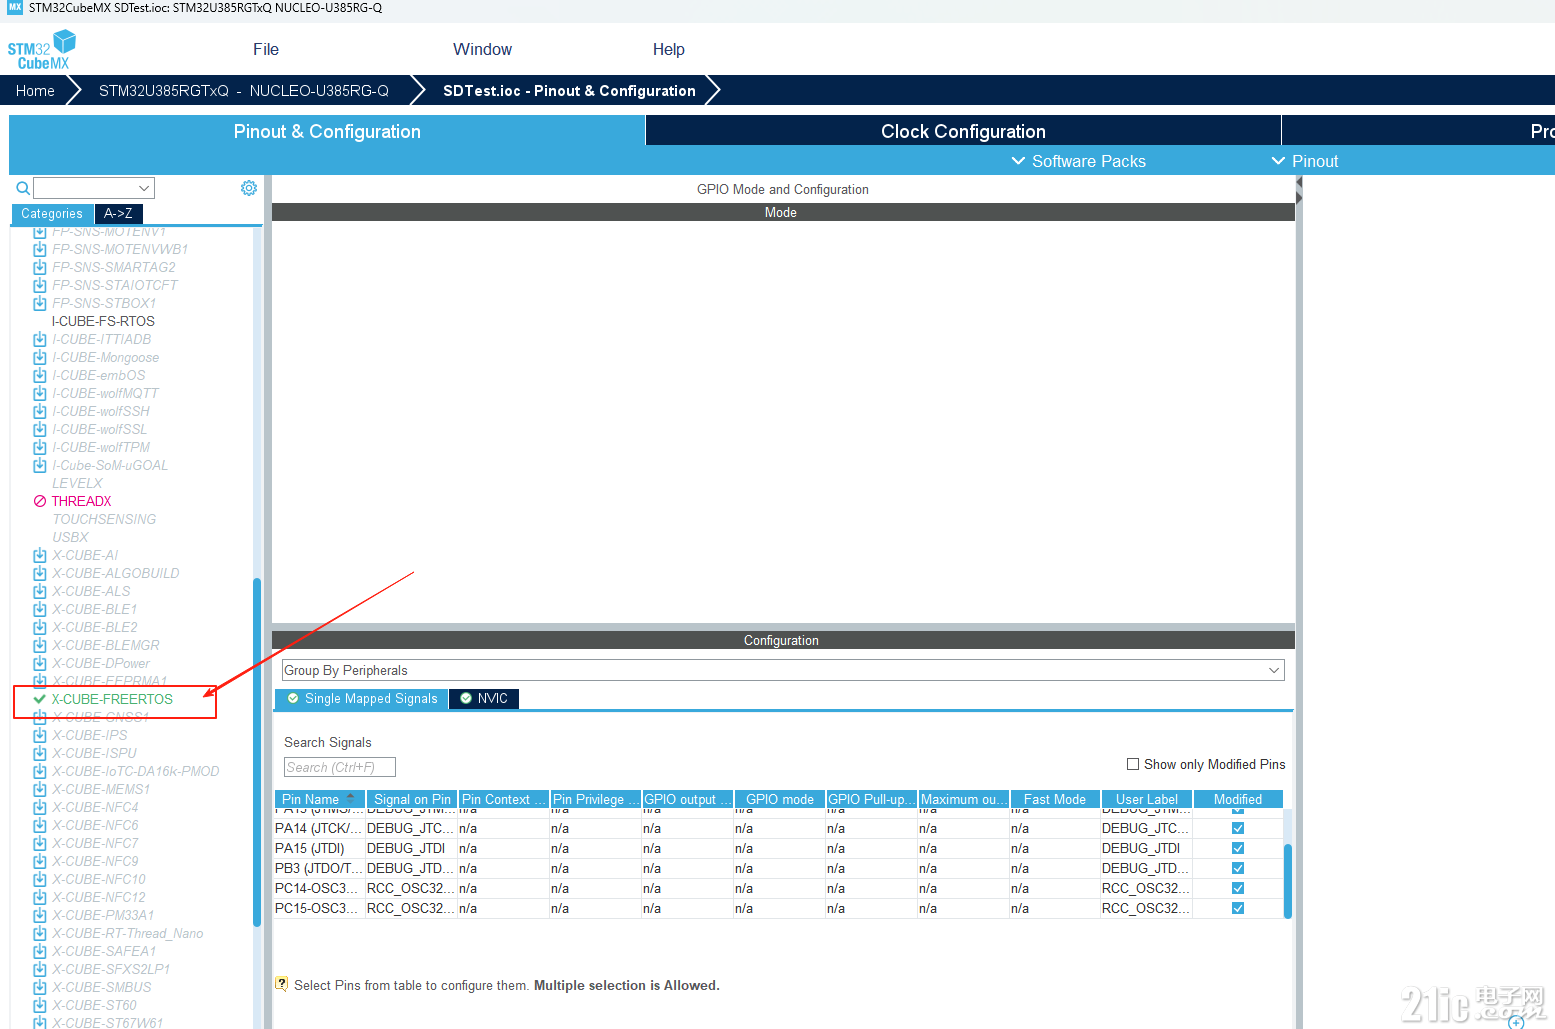Screen dimensions: 1555x1029
Task: Toggle the Modified checkbox for PA14 (JTCK) row
Action: click(1238, 828)
